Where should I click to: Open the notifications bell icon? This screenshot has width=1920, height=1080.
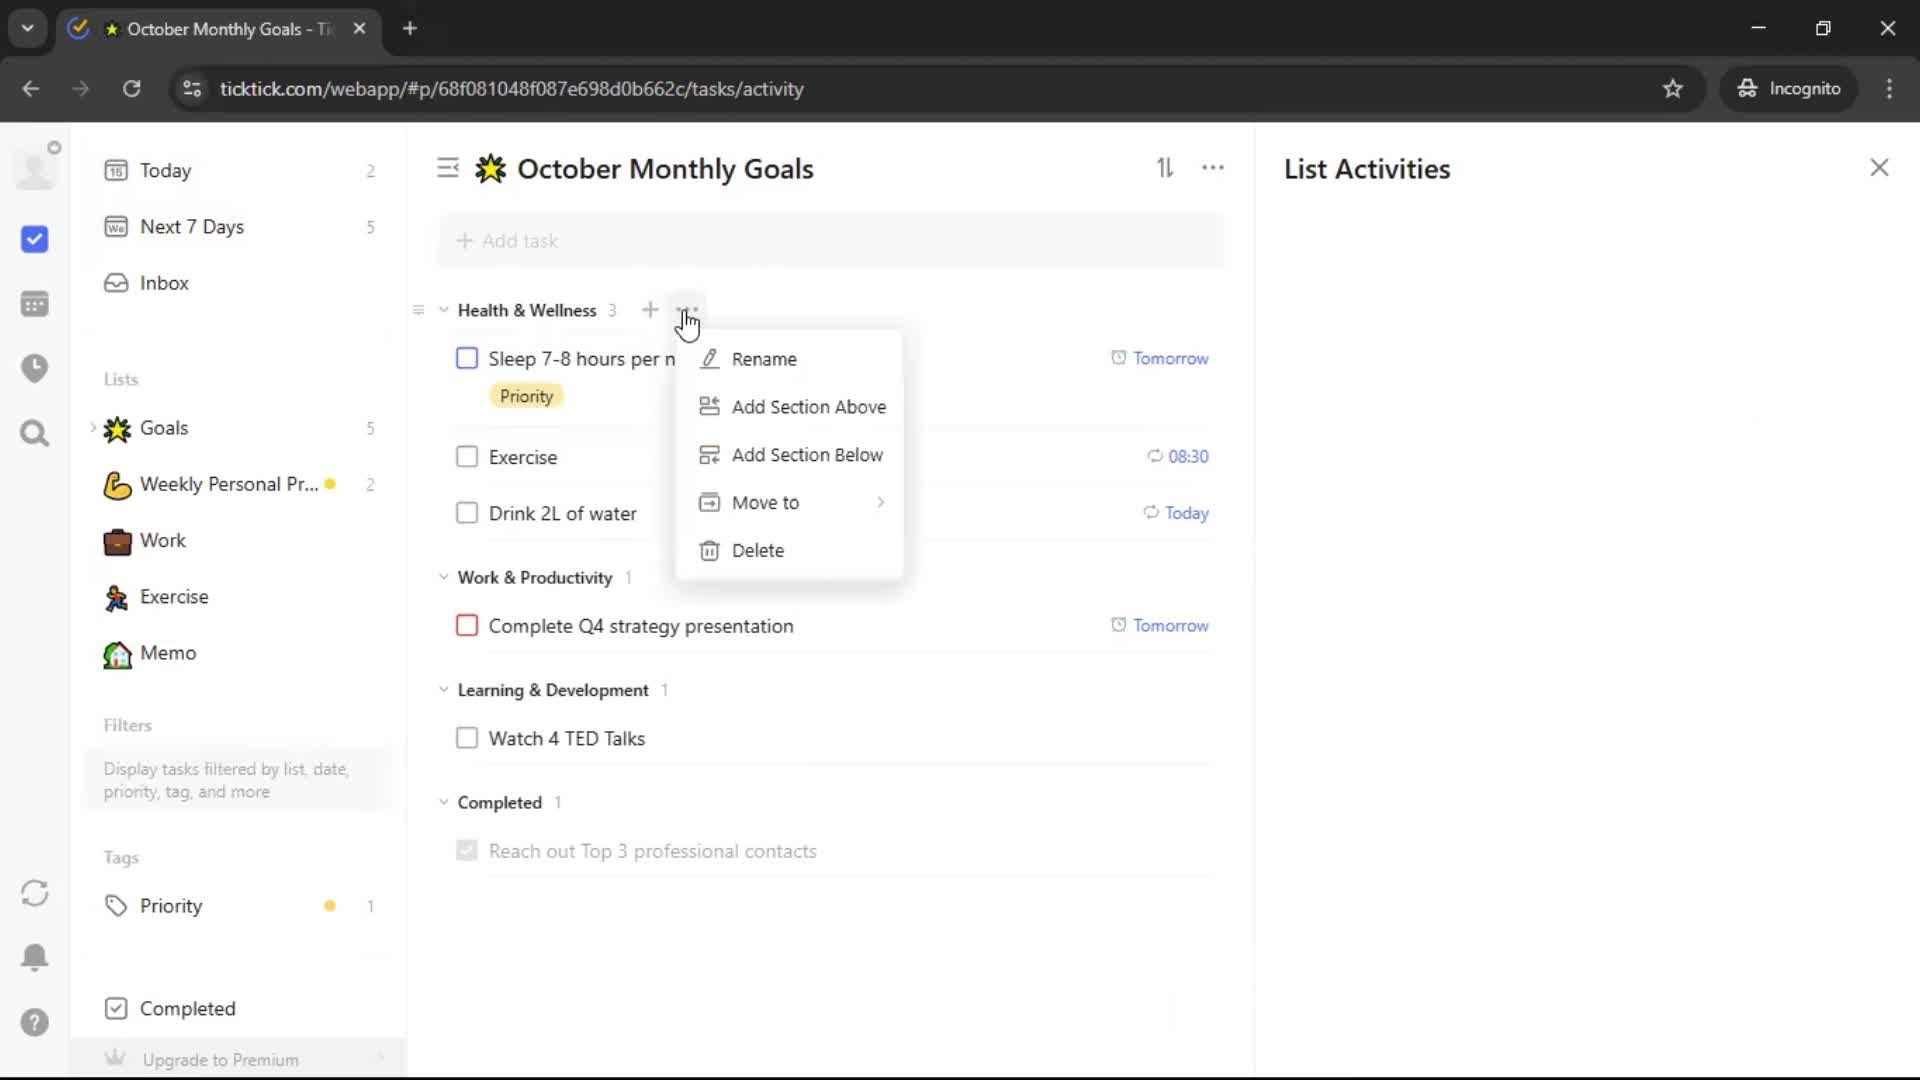coord(34,957)
